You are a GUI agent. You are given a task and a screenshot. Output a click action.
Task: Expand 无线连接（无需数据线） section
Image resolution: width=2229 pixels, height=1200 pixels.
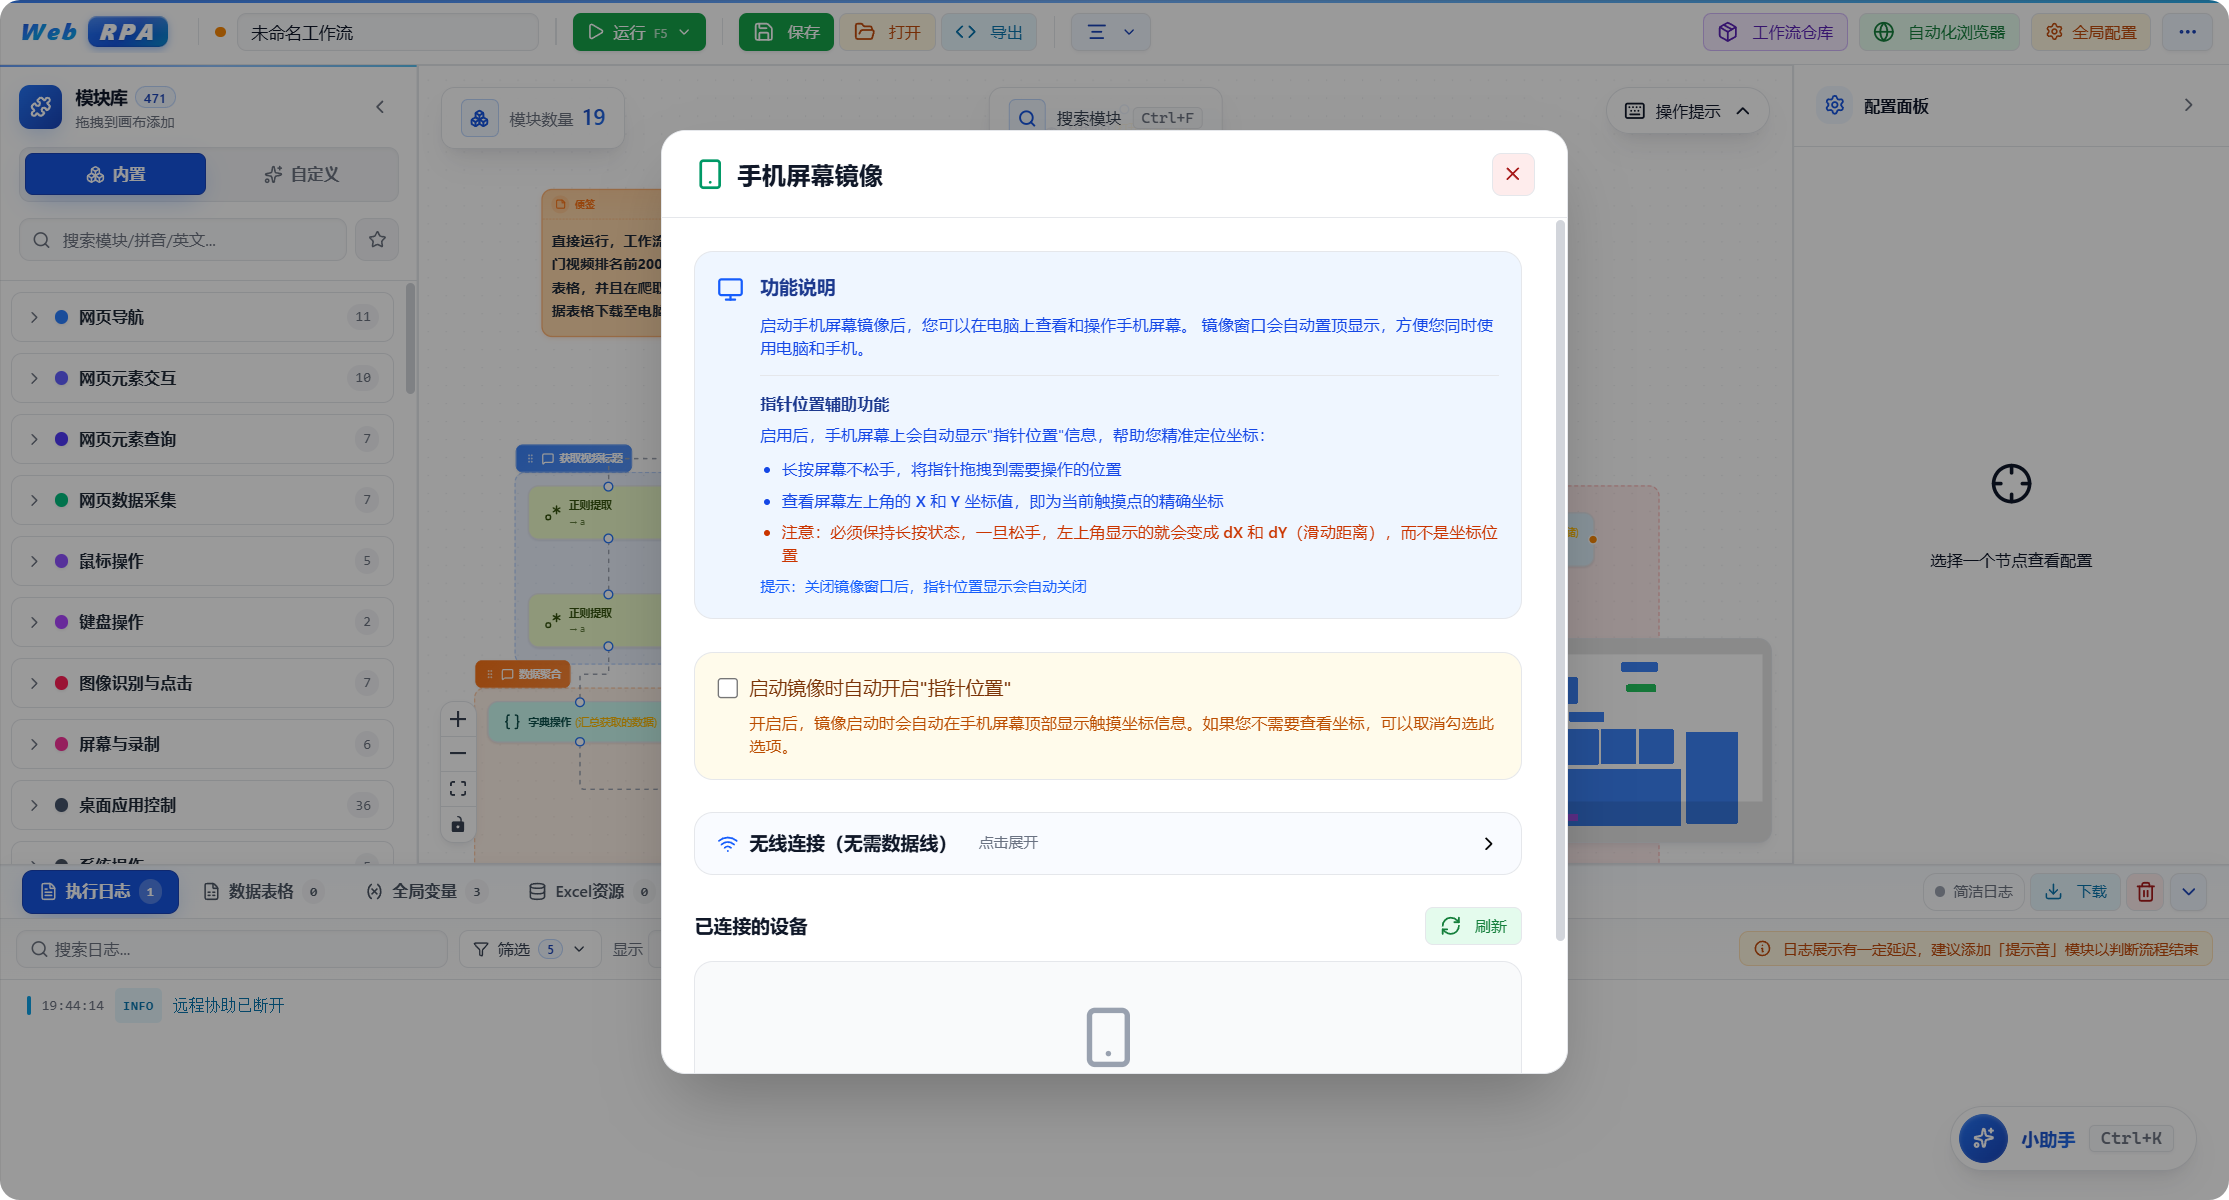point(1107,843)
